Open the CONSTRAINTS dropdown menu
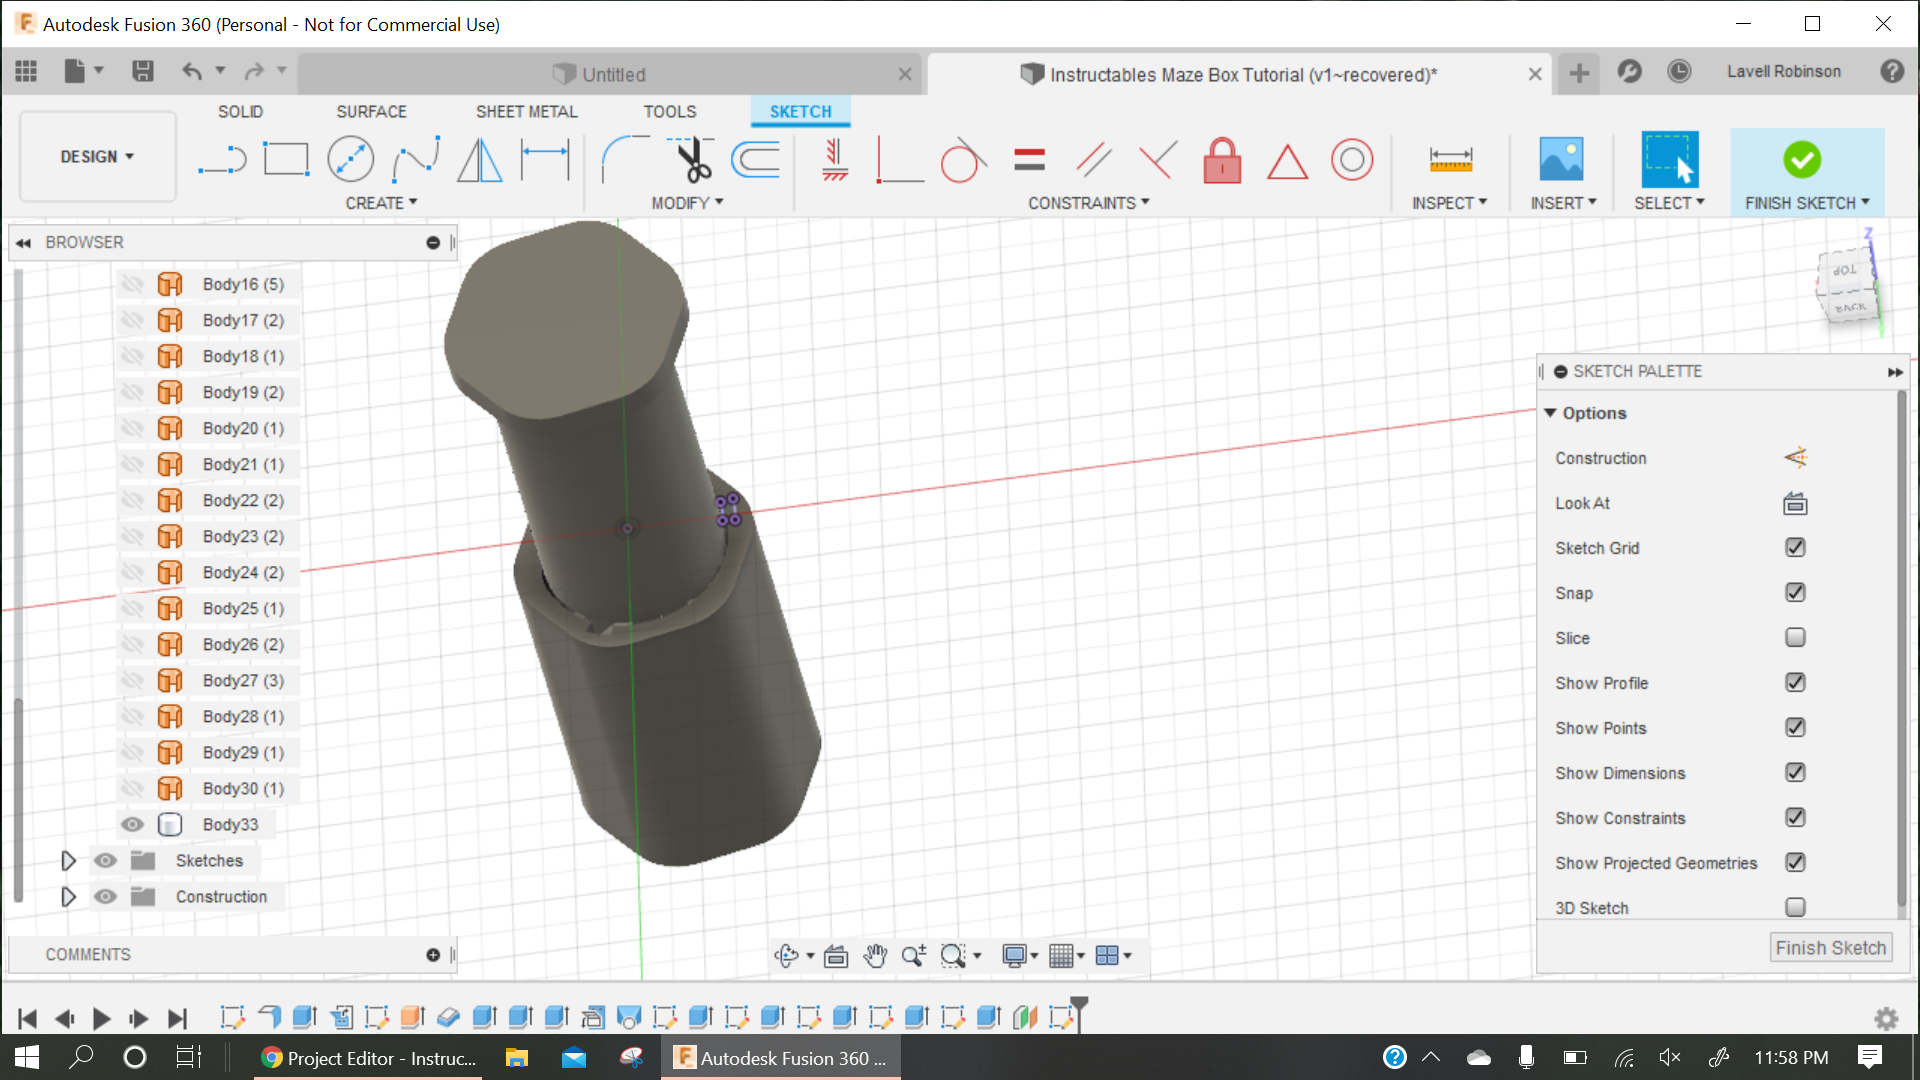 1089,203
